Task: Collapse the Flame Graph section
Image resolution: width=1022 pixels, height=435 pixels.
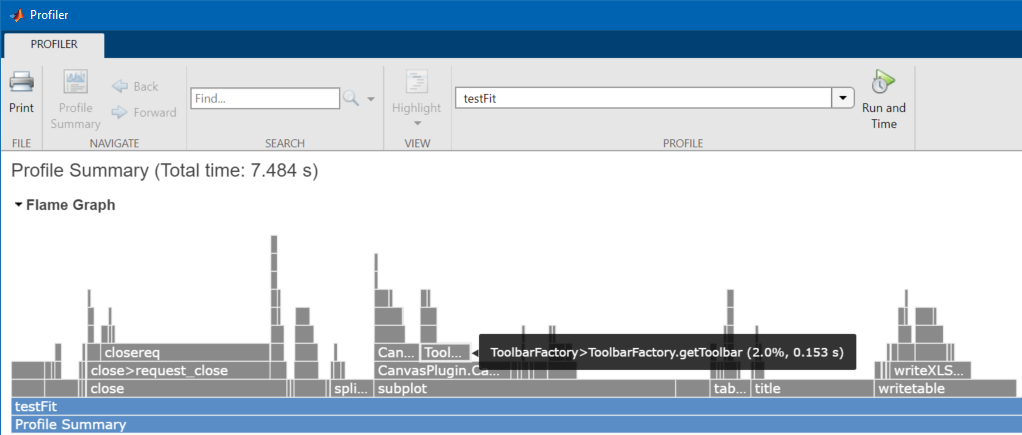Action: 19,205
